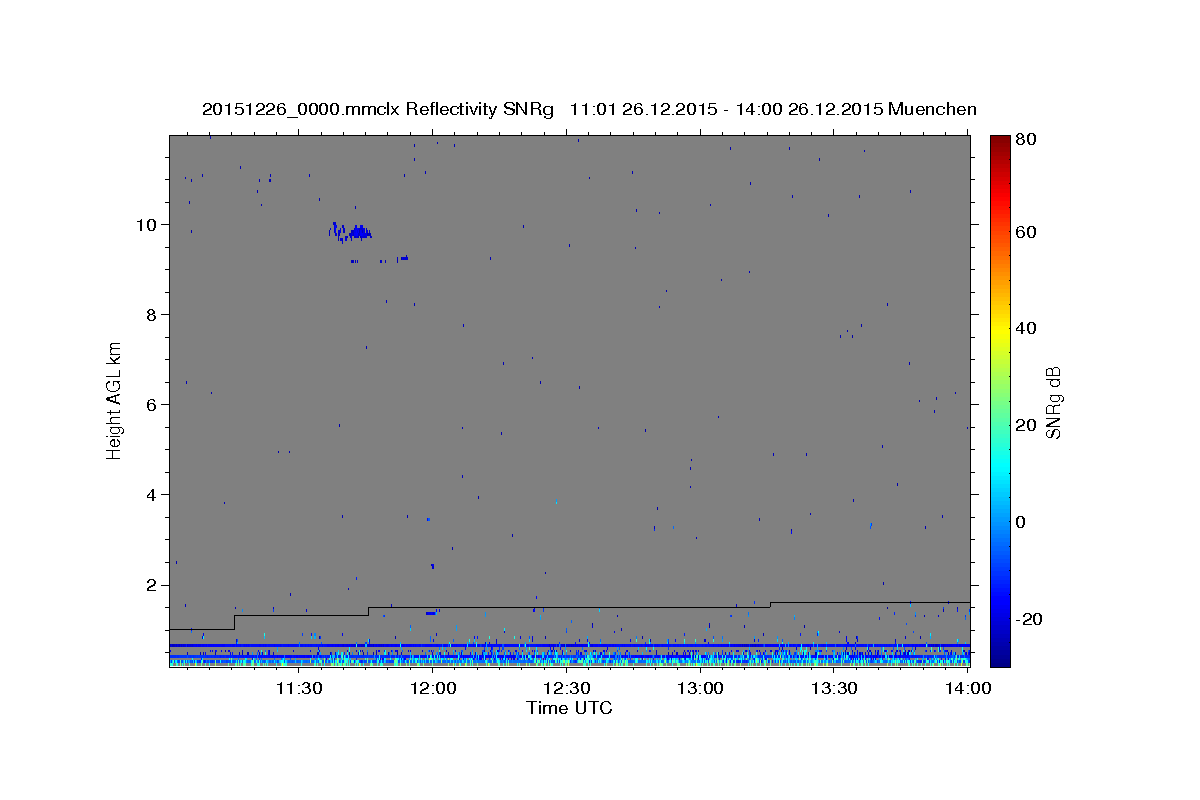Click the 'Time UTC' axis label
This screenshot has width=1200, height=800.
[x=569, y=708]
